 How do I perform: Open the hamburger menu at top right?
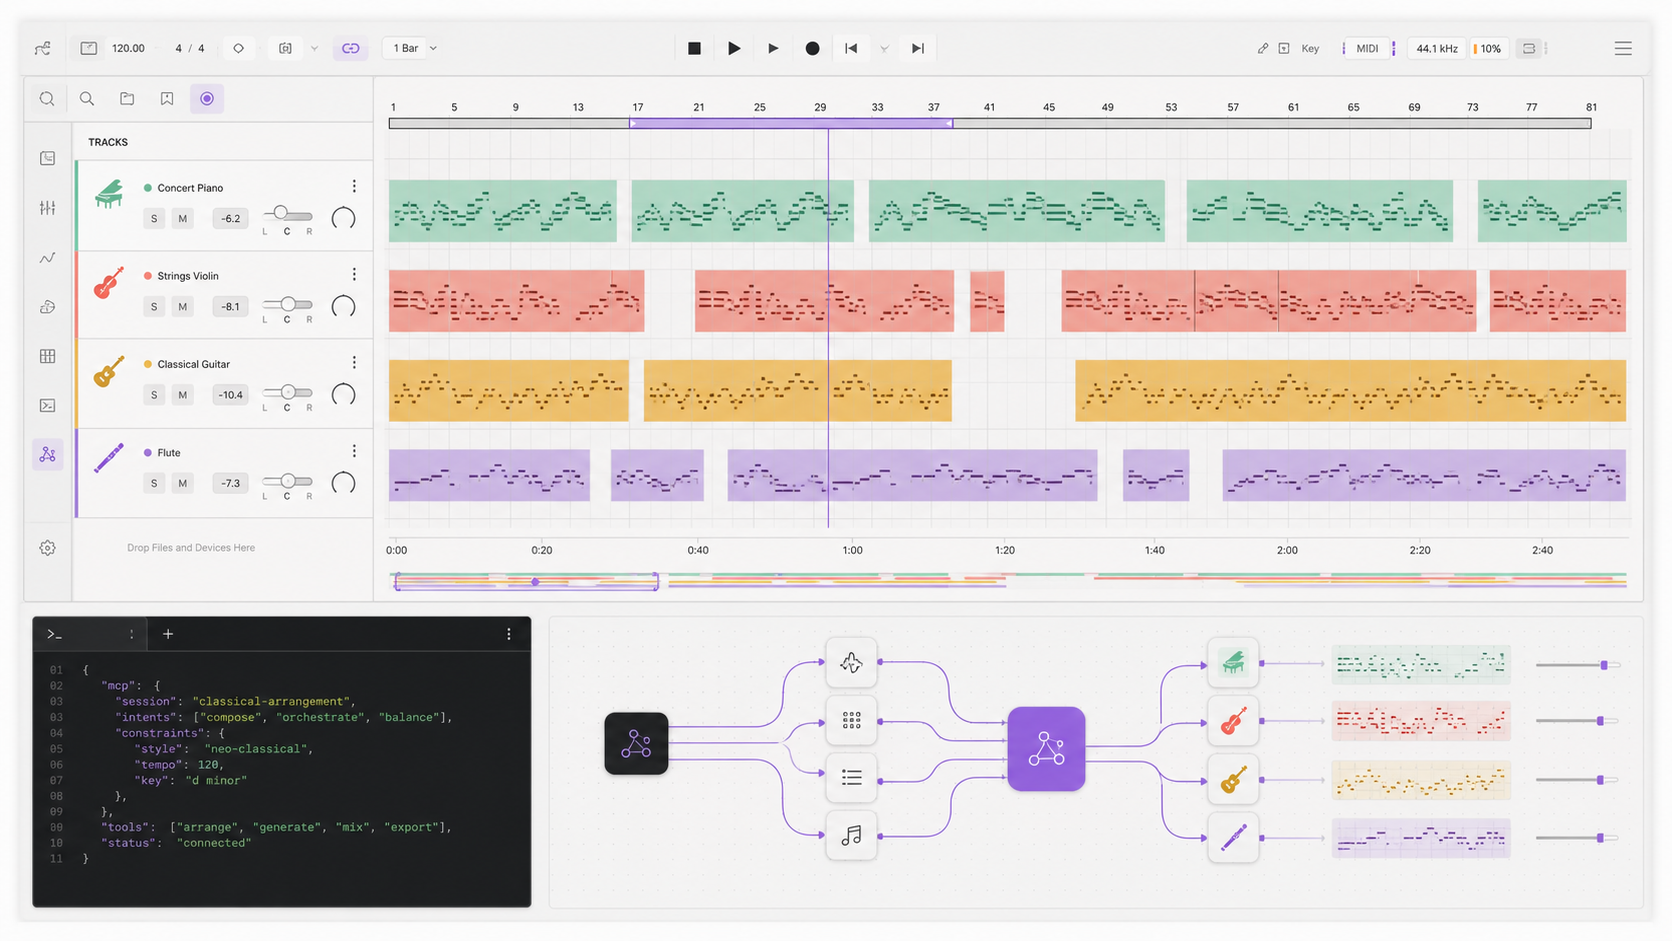(x=1623, y=48)
